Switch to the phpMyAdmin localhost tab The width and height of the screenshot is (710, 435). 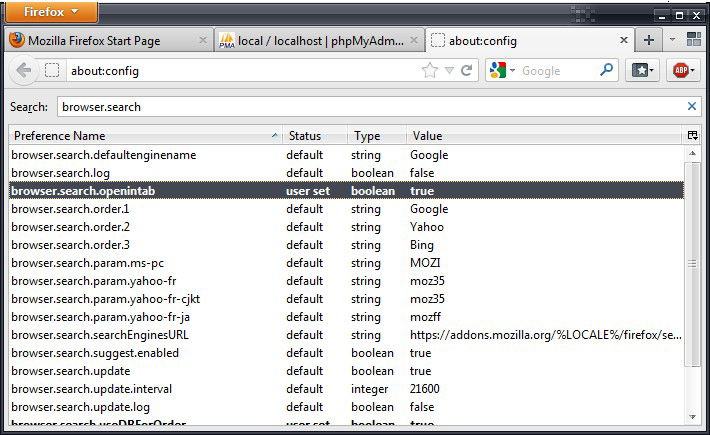pos(319,41)
